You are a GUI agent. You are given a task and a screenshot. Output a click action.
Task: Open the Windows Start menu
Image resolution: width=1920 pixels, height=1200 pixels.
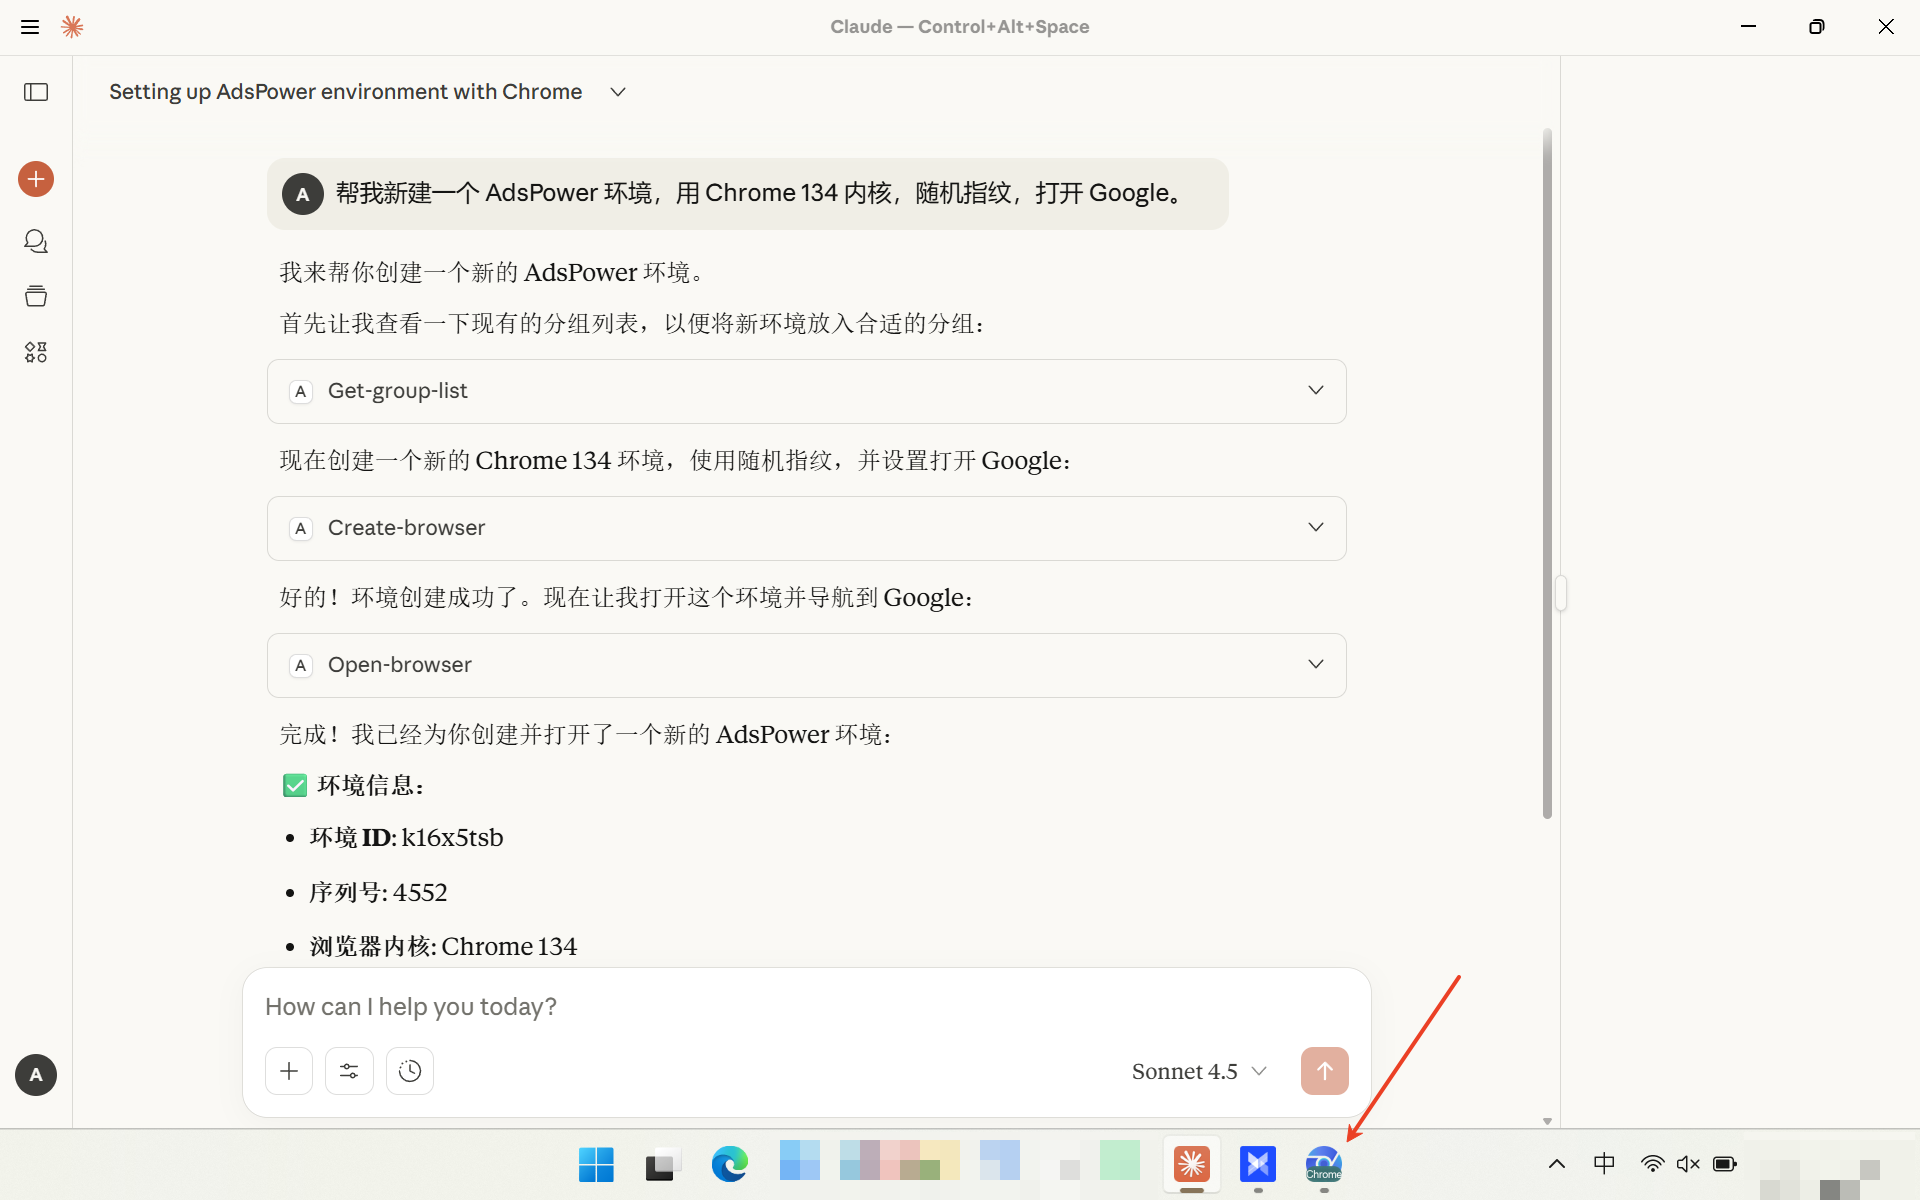595,1163
